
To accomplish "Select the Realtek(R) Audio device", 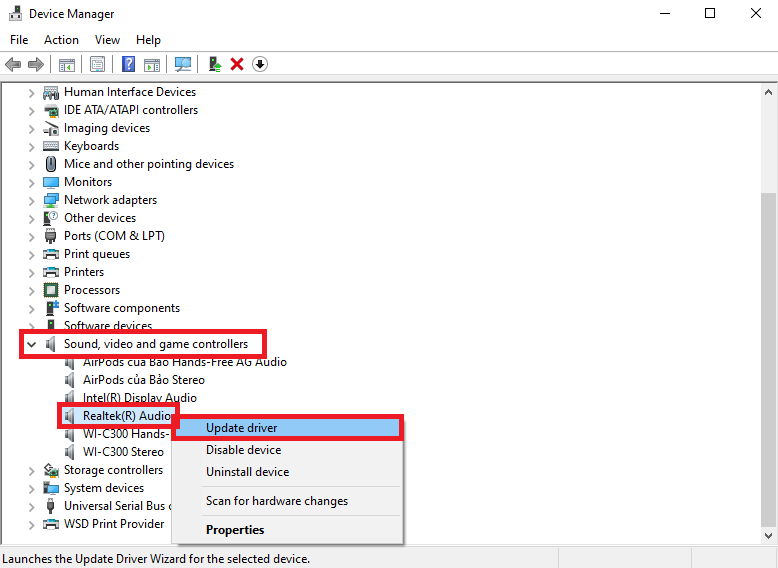I will pyautogui.click(x=127, y=416).
